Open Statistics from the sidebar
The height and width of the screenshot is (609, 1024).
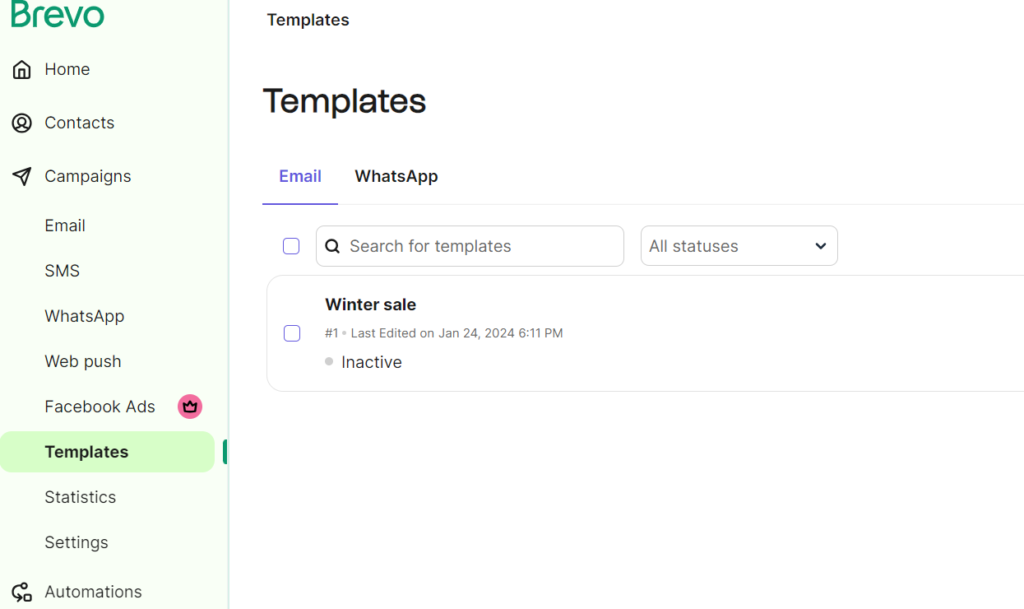tap(80, 497)
